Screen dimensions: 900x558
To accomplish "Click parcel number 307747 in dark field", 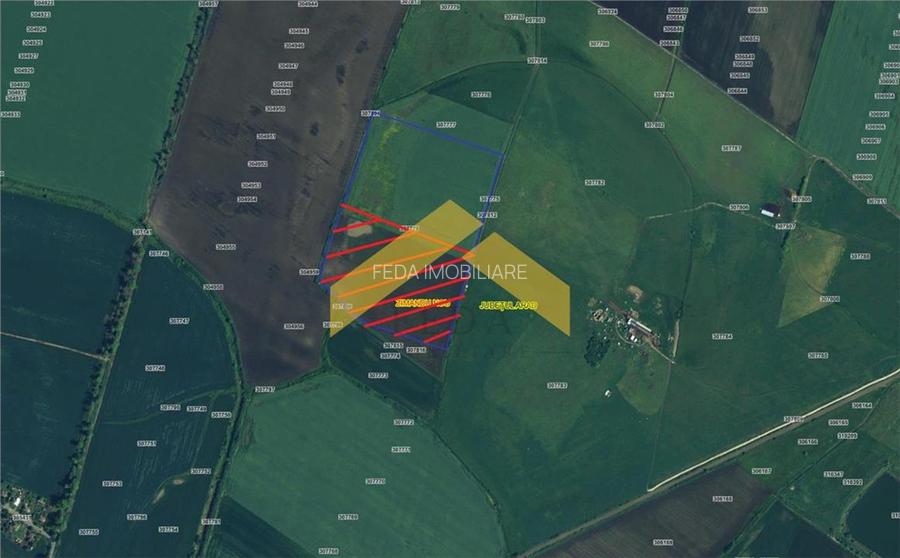I will coord(179,321).
